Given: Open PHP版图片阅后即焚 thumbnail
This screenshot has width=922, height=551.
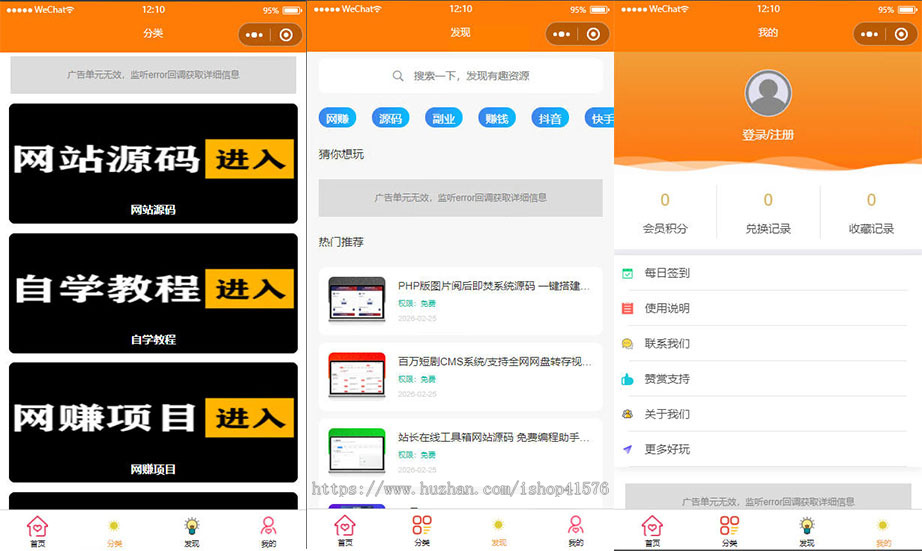Looking at the screenshot, I should click(x=356, y=300).
